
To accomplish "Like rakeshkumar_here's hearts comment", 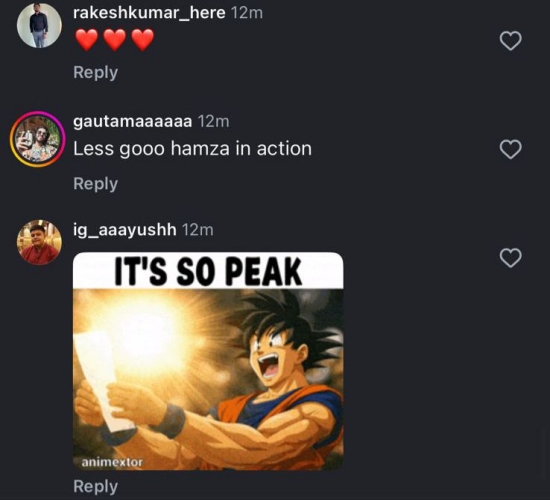I will point(510,41).
